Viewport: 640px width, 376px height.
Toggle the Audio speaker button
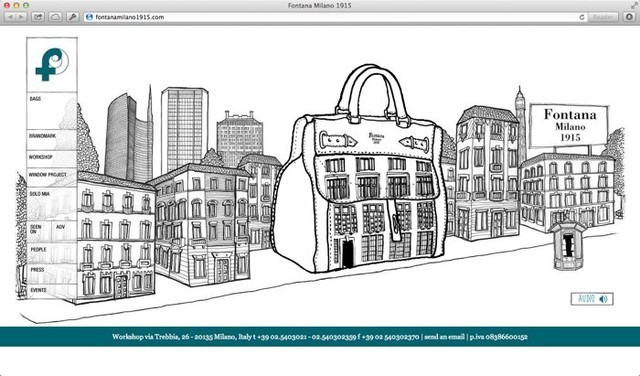point(592,299)
